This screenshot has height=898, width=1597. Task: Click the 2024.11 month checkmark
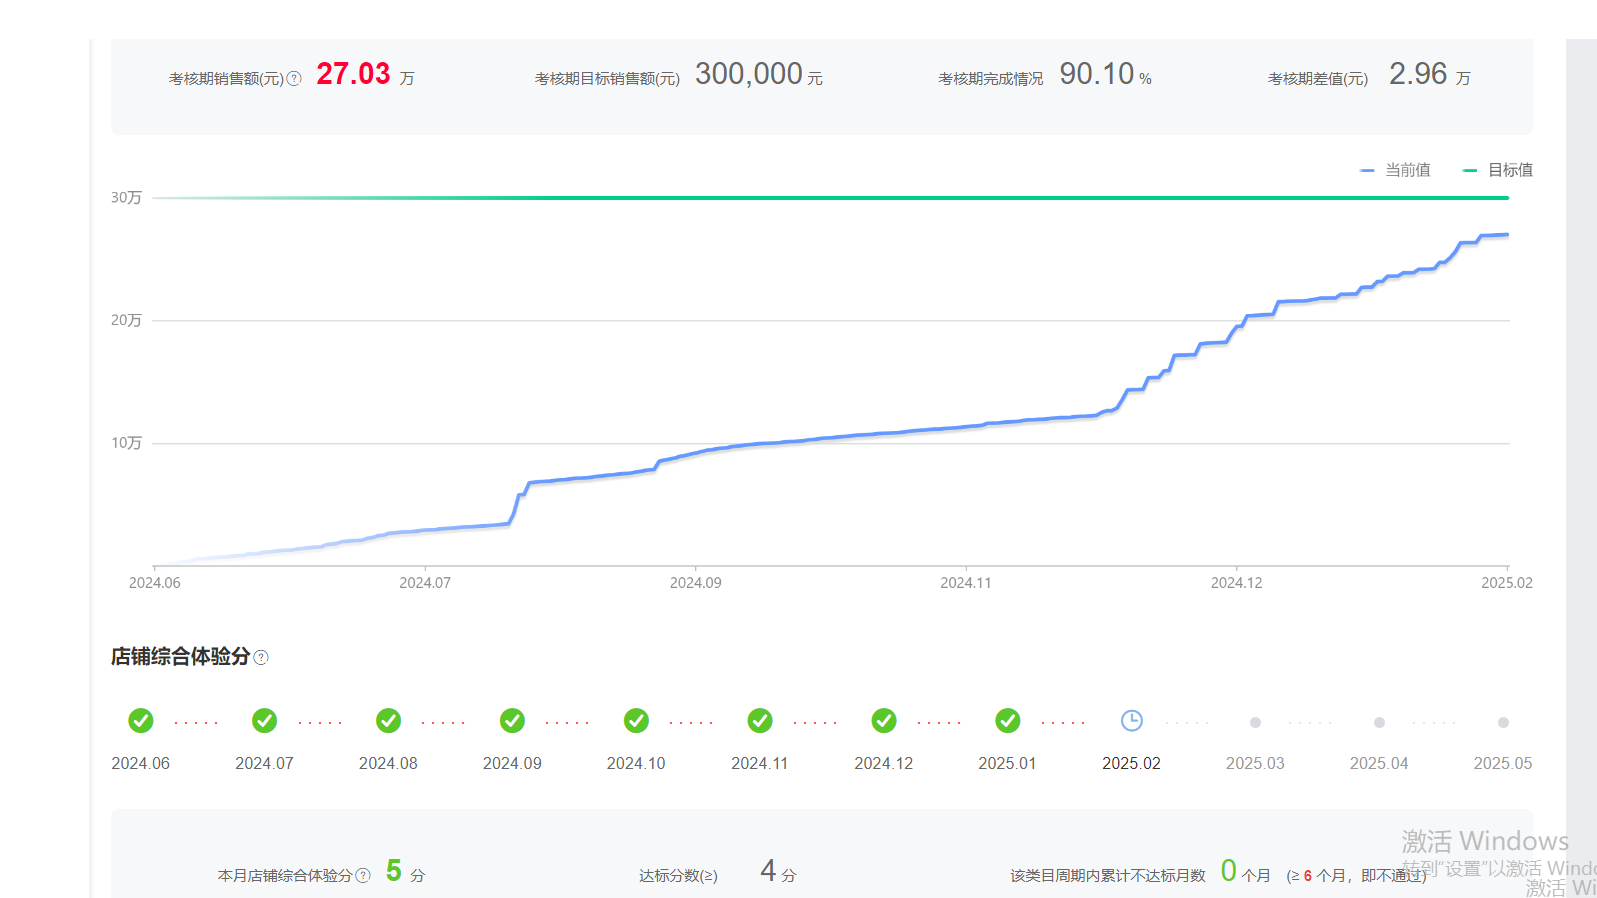pos(760,721)
